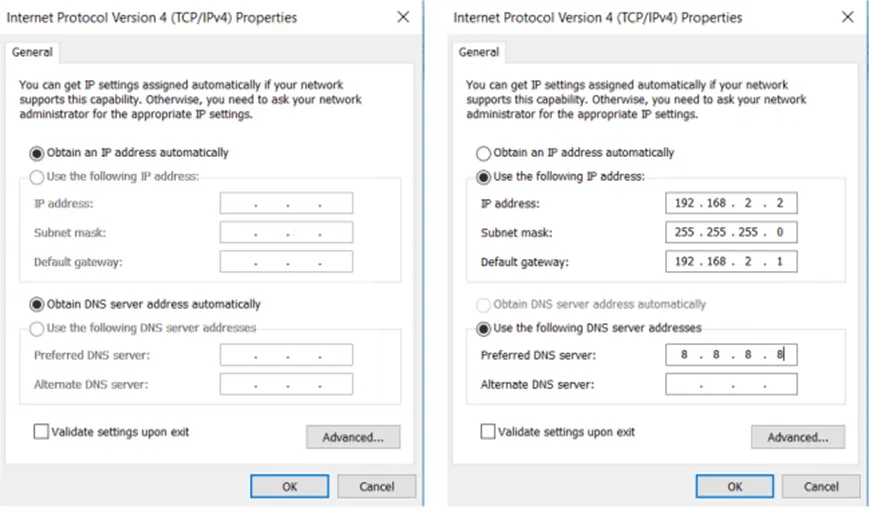Cancel the left dialog

point(377,487)
